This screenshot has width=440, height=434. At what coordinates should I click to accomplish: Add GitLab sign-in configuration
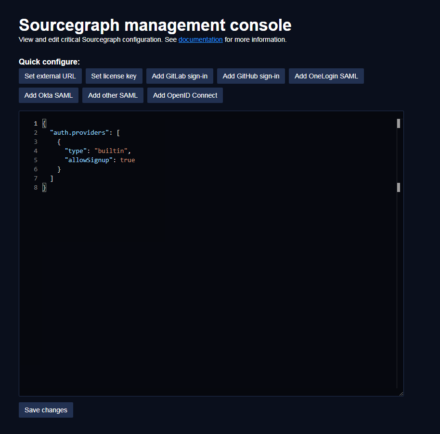point(180,76)
